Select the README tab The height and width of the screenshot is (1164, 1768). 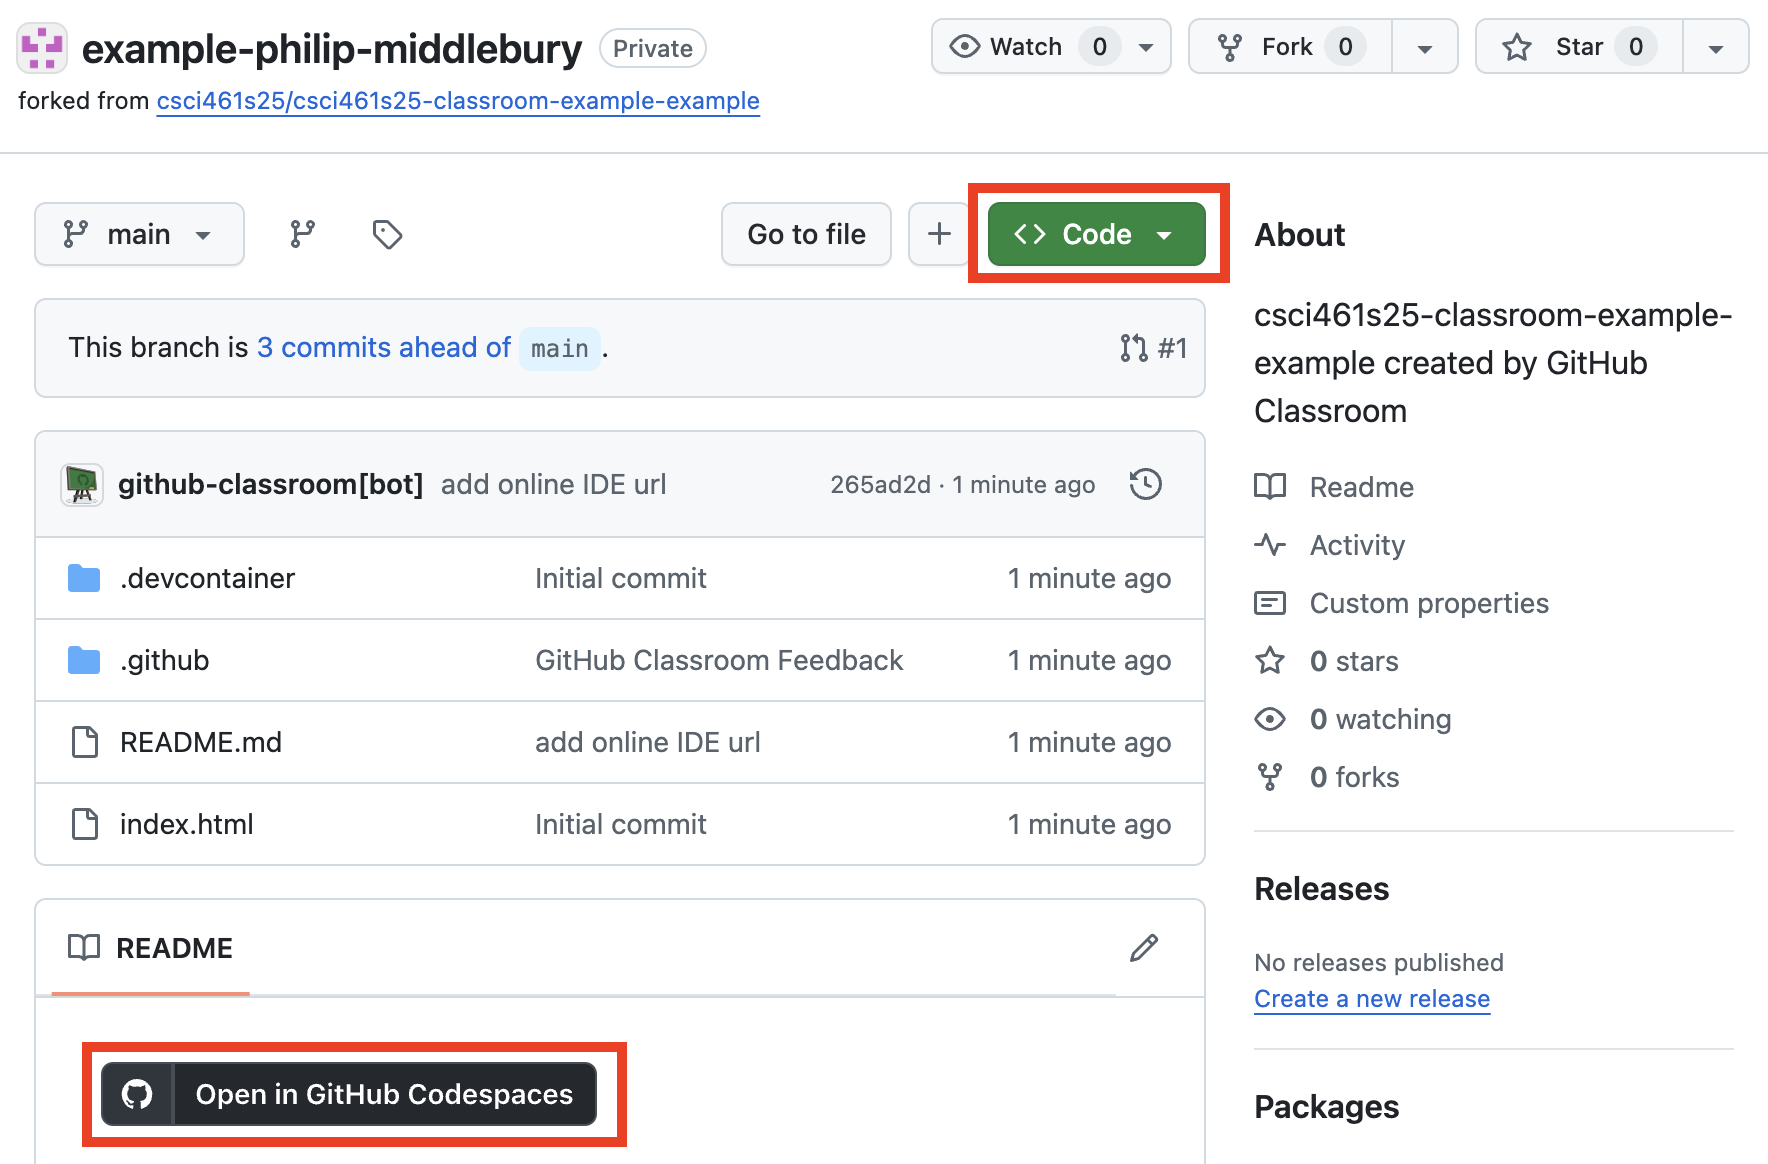[150, 948]
